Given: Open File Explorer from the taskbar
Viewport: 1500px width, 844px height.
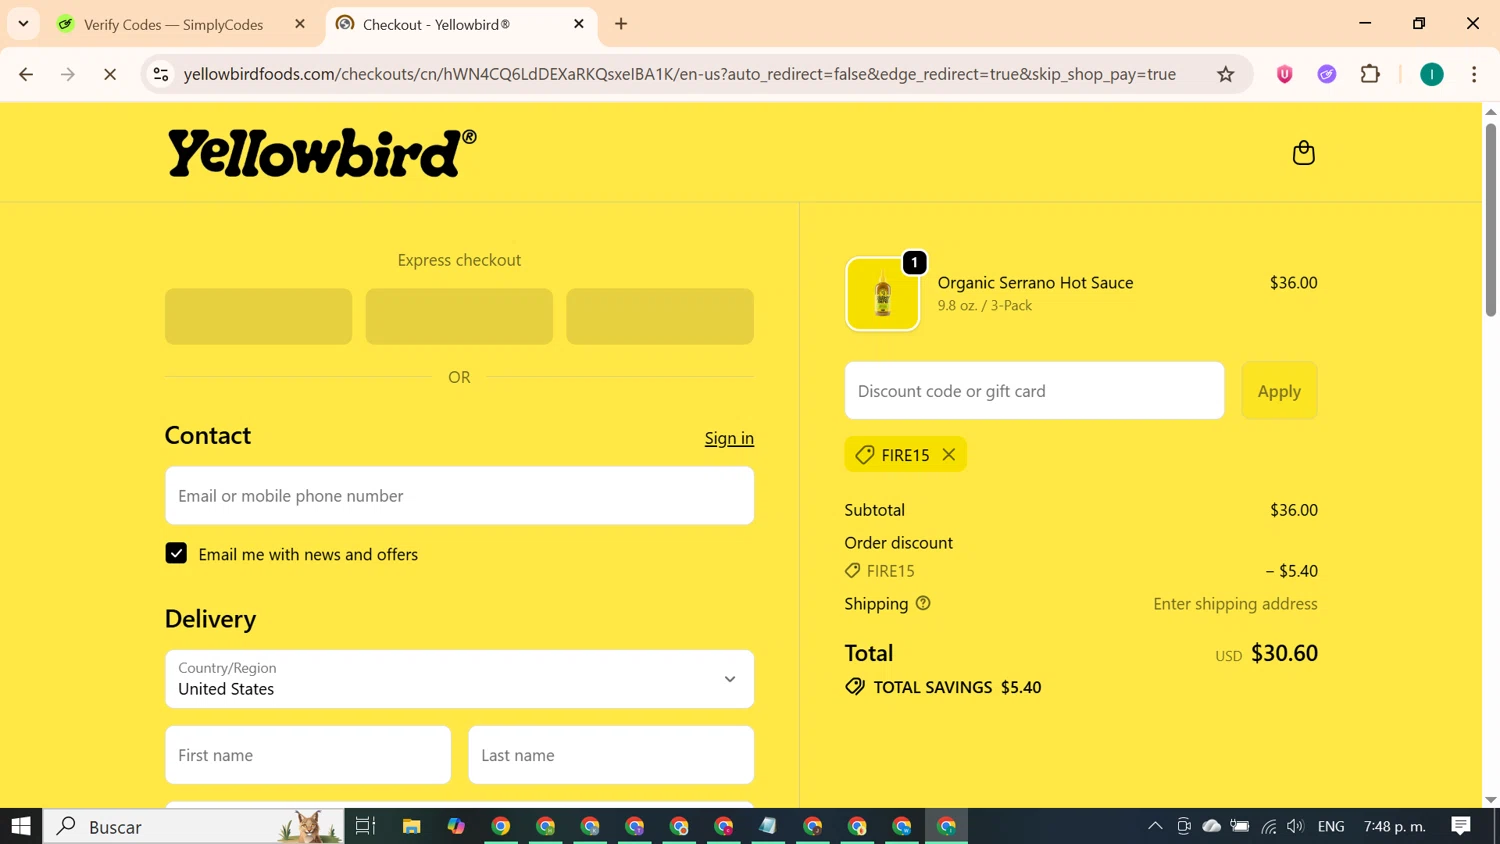Looking at the screenshot, I should point(411,826).
